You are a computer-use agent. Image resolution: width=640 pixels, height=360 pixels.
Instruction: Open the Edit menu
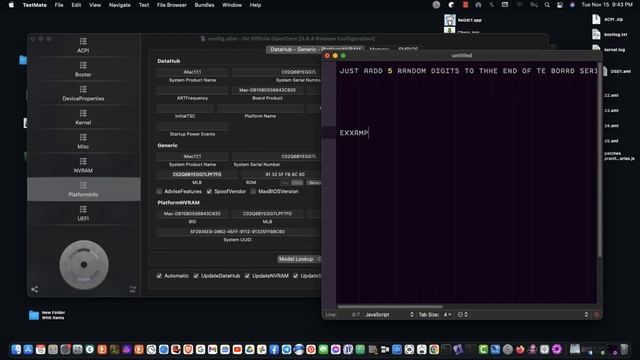click(76, 5)
